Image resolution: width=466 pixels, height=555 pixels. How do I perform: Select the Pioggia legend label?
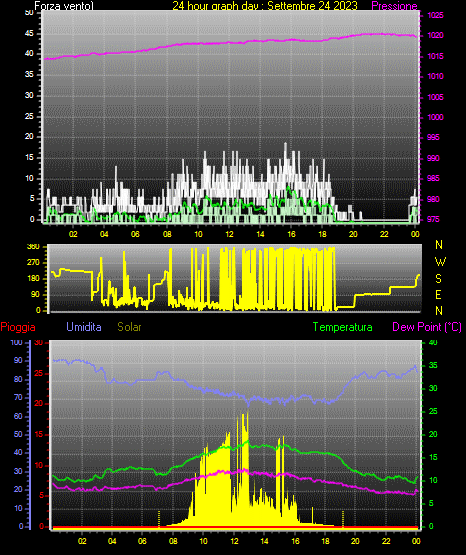(x=18, y=327)
